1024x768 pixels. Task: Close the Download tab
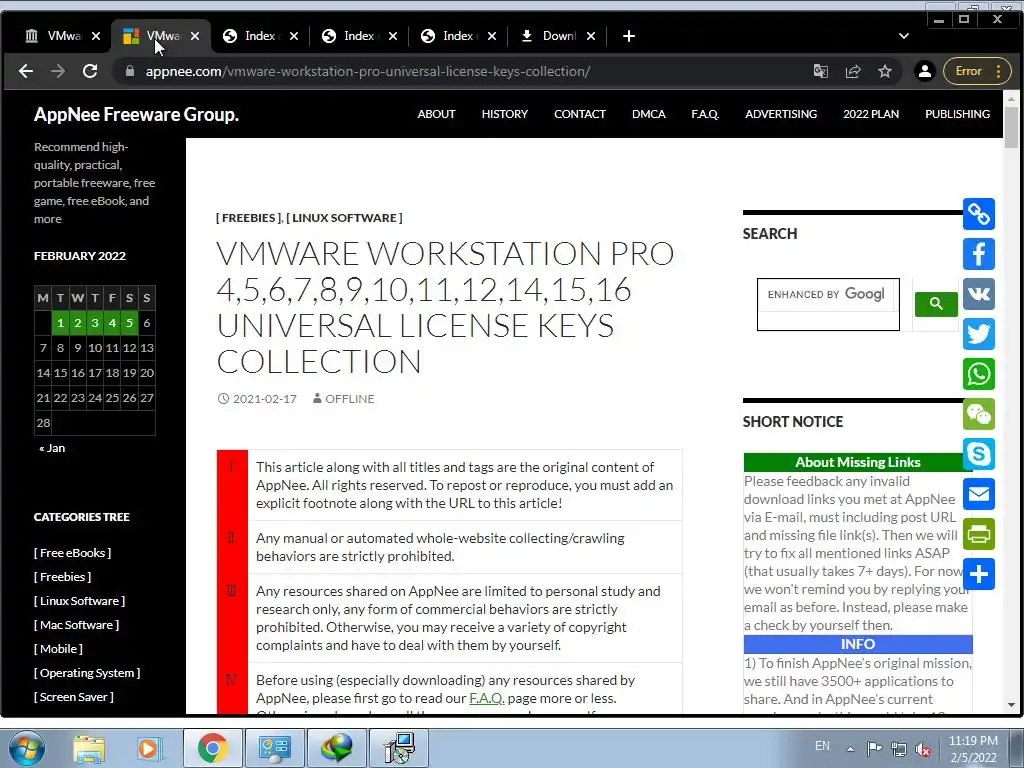[591, 36]
